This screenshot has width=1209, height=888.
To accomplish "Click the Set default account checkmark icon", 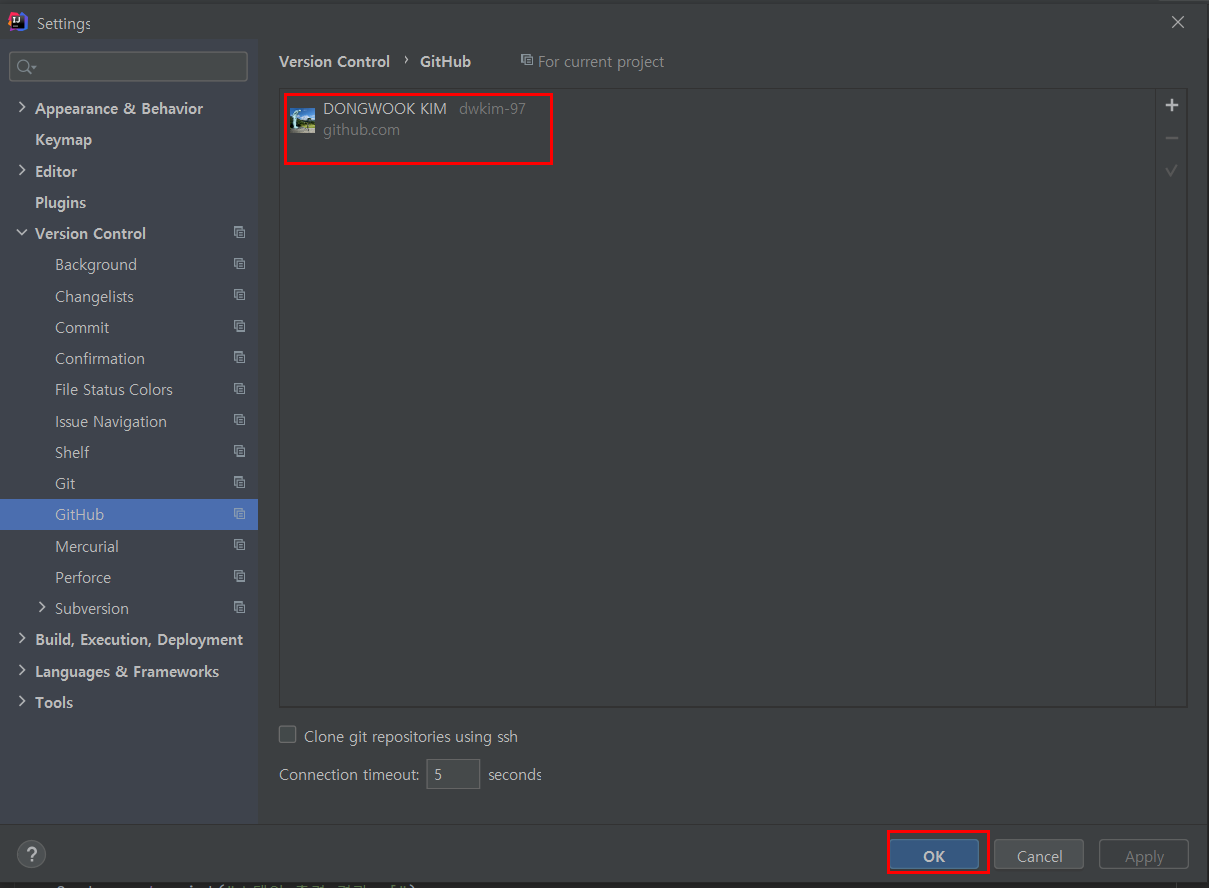I will click(x=1172, y=171).
